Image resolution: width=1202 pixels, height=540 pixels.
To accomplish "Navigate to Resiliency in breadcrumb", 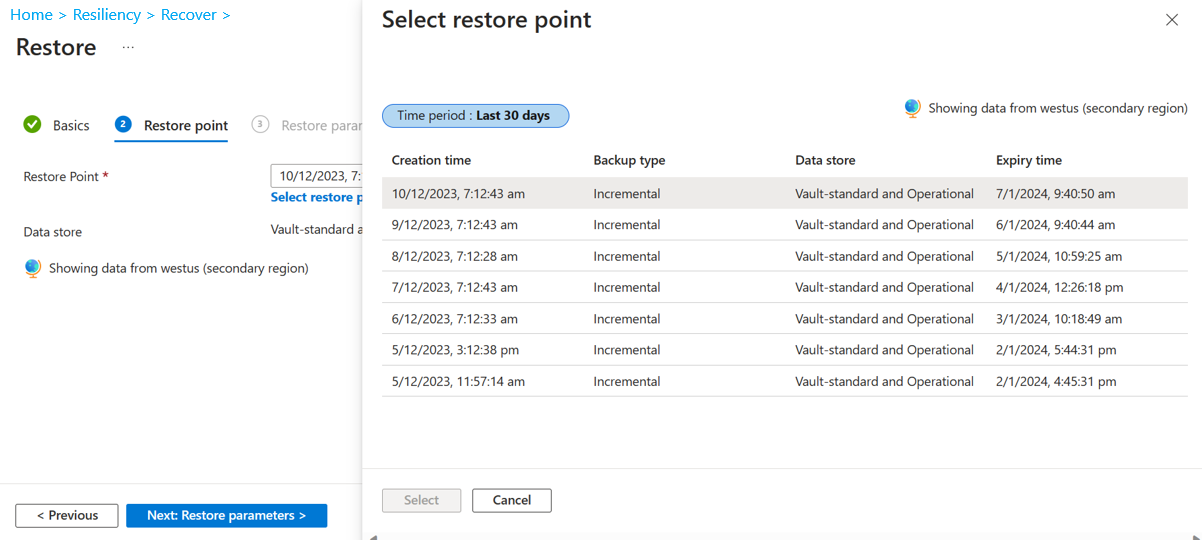I will pyautogui.click(x=106, y=15).
